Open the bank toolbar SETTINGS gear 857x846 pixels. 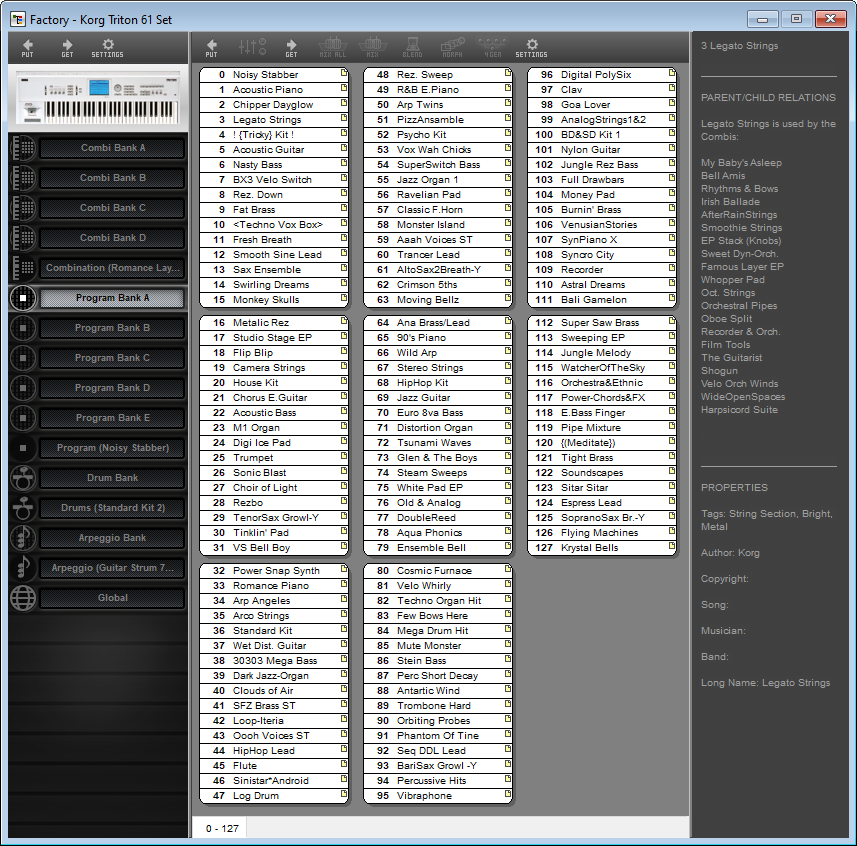[x=531, y=48]
